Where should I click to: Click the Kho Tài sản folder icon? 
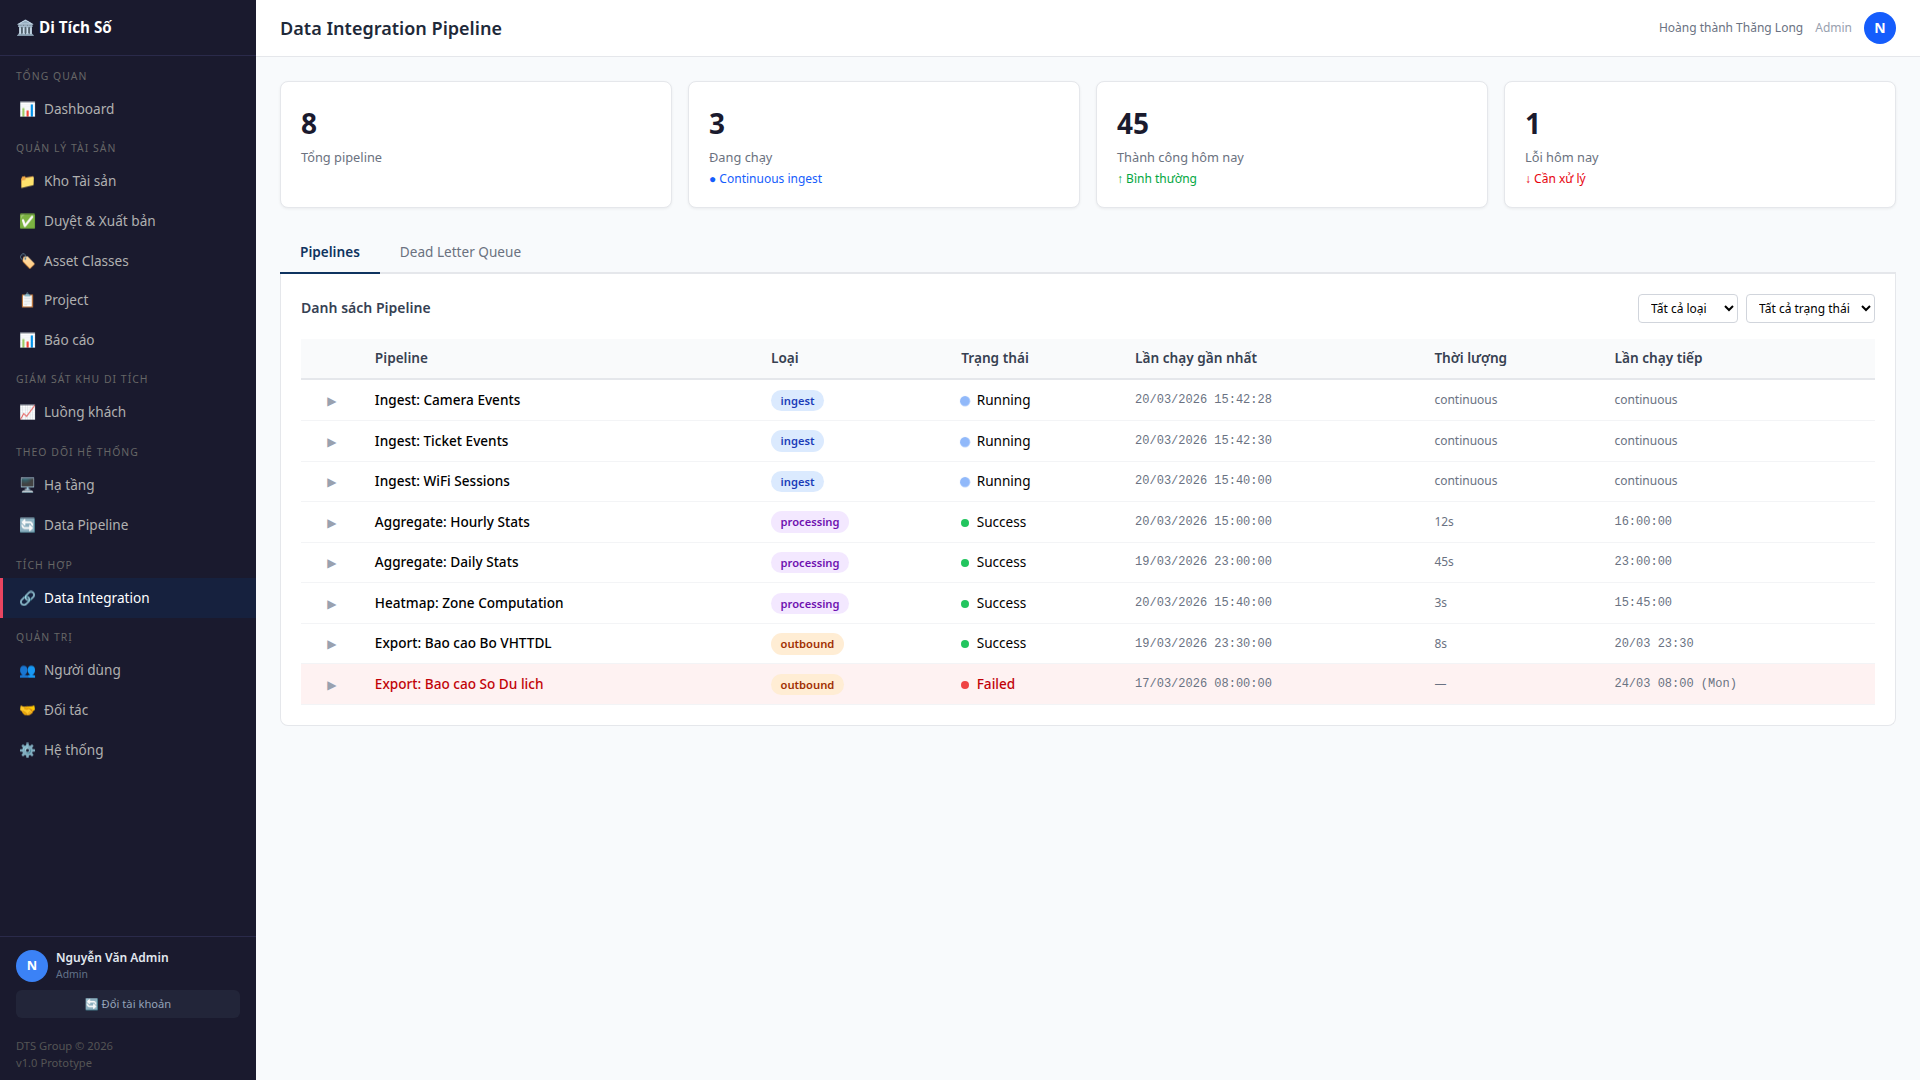[27, 181]
